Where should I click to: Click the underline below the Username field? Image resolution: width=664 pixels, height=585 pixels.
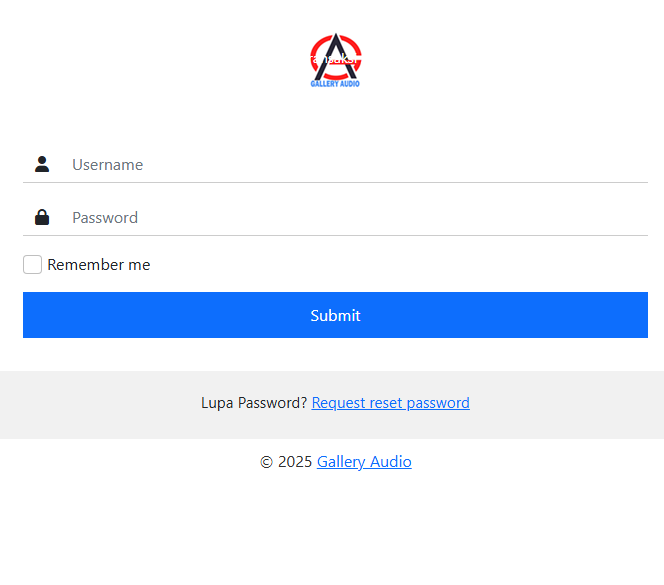point(335,182)
